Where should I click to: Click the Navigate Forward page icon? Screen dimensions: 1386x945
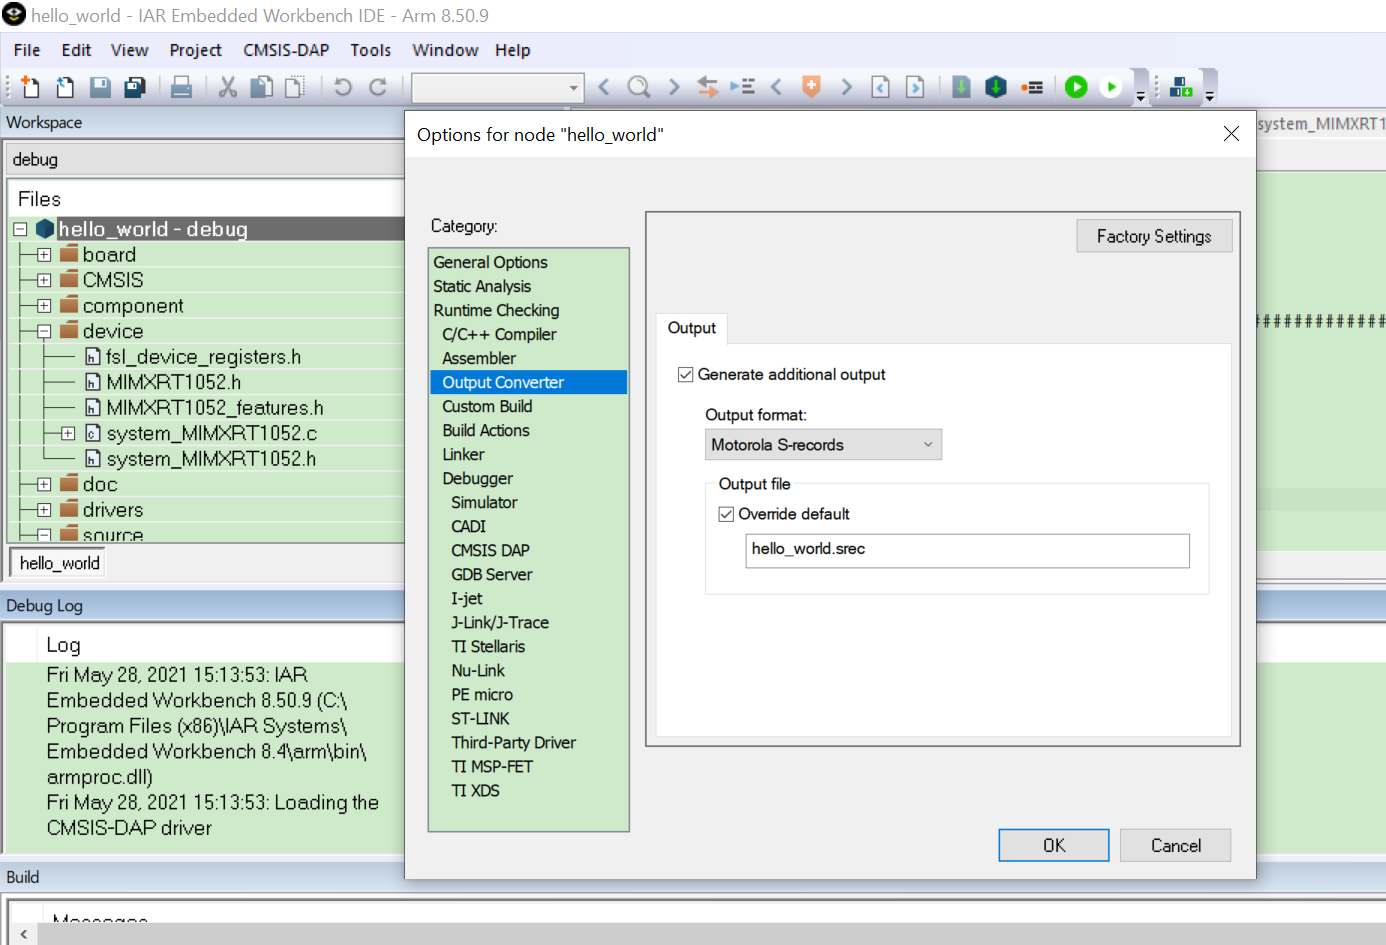tap(915, 87)
